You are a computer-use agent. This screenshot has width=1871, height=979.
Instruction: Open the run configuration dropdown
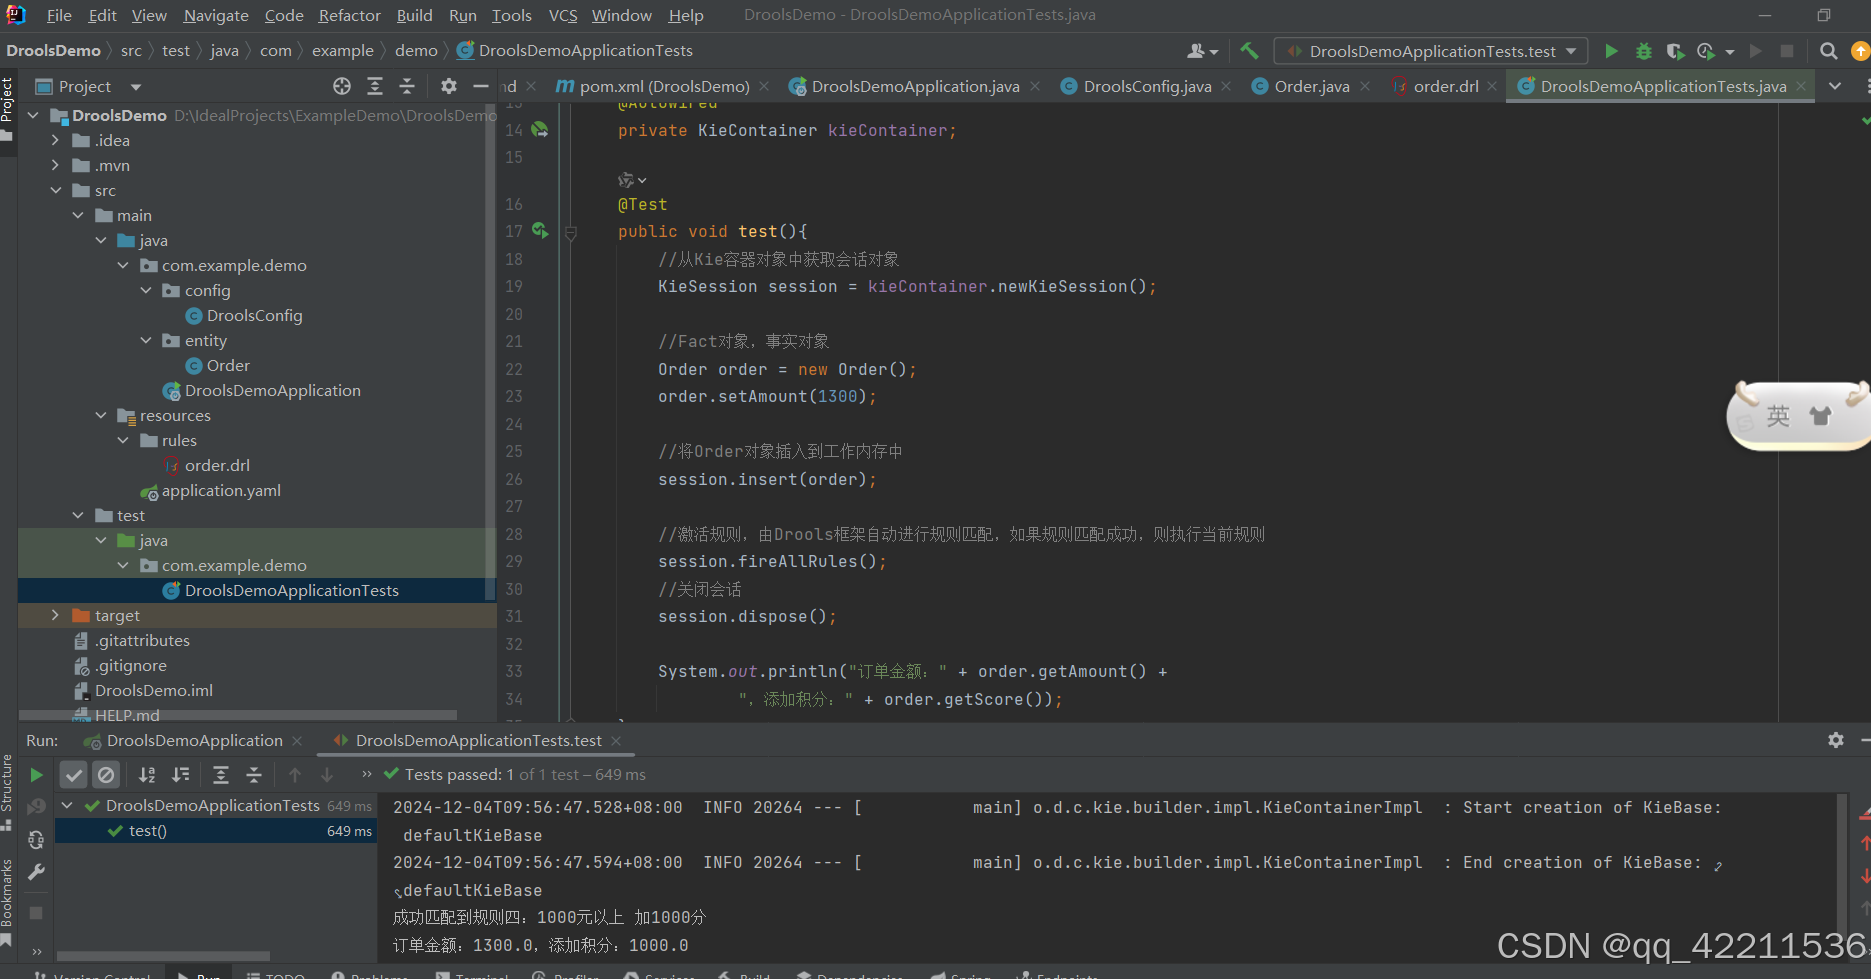(1431, 51)
